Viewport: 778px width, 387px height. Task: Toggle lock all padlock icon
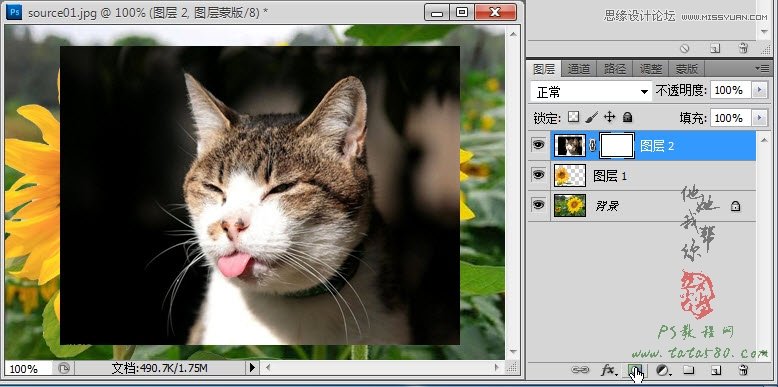click(x=628, y=118)
